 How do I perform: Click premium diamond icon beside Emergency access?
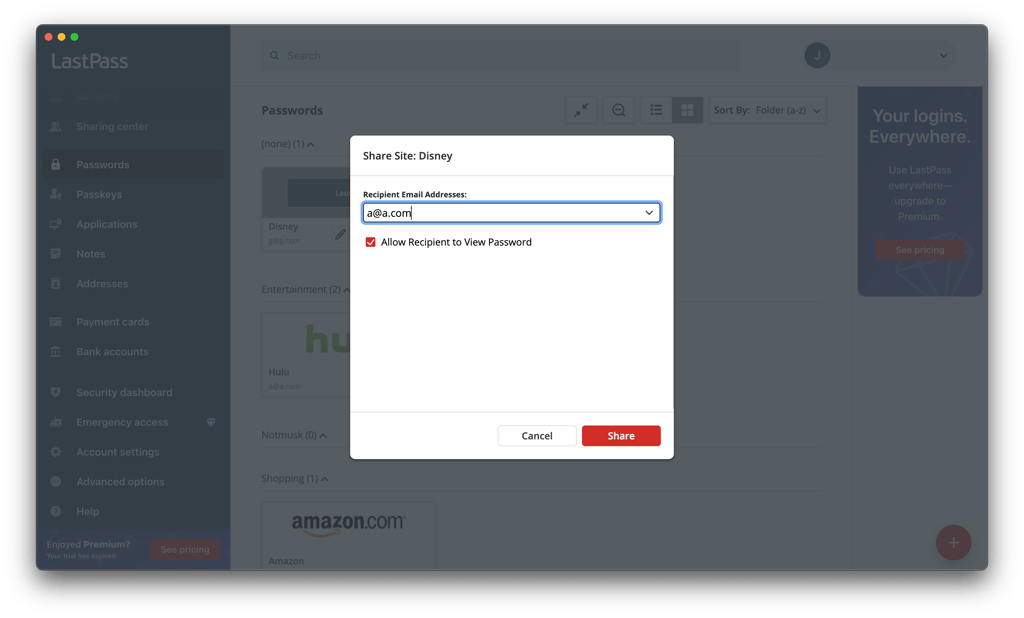[x=211, y=422]
